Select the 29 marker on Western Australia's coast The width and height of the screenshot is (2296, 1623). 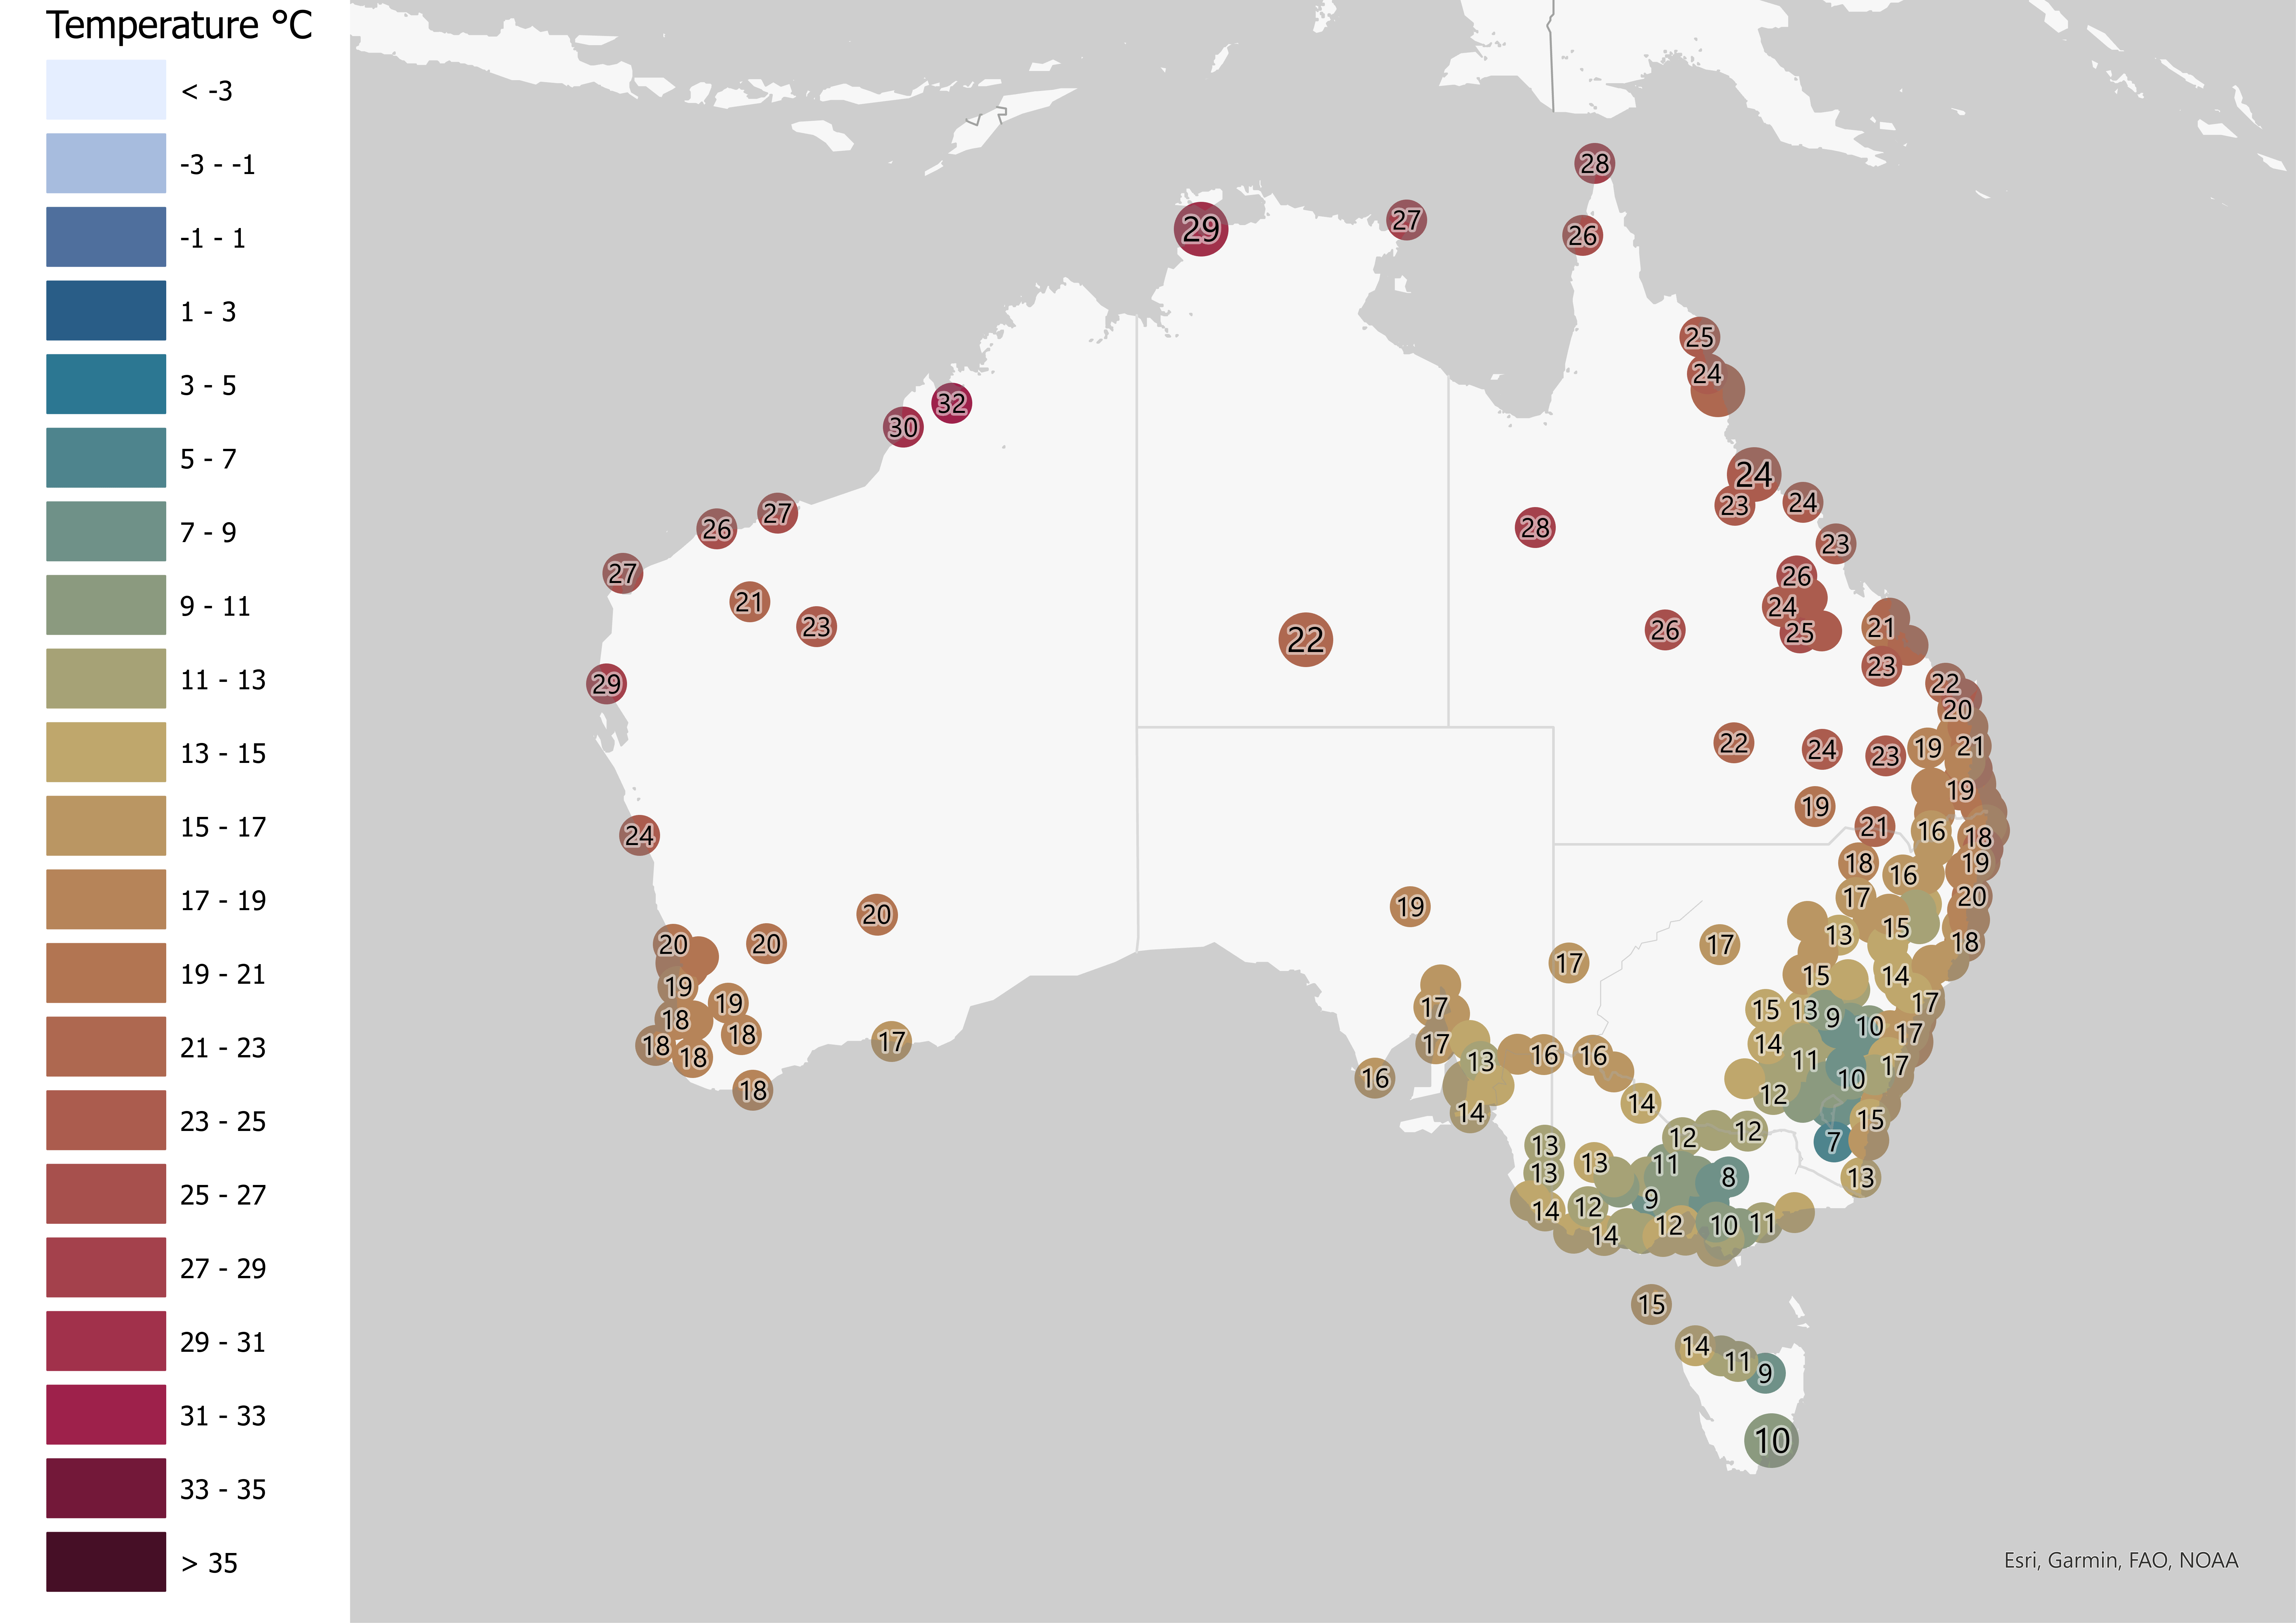tap(606, 684)
